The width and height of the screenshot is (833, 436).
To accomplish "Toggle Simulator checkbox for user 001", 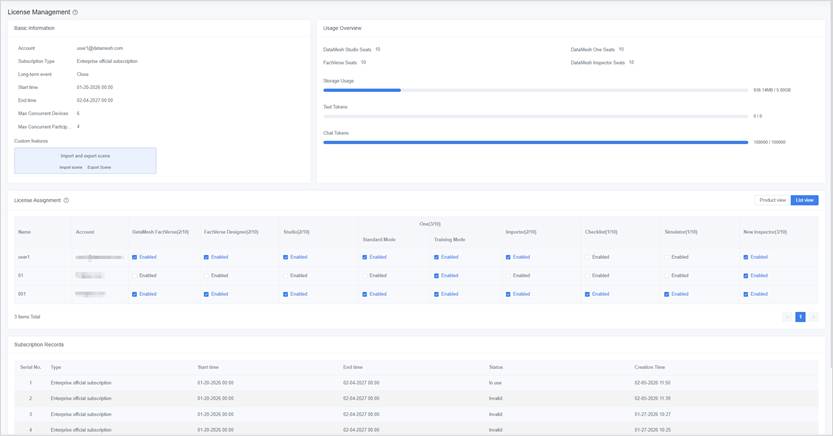I will 667,294.
